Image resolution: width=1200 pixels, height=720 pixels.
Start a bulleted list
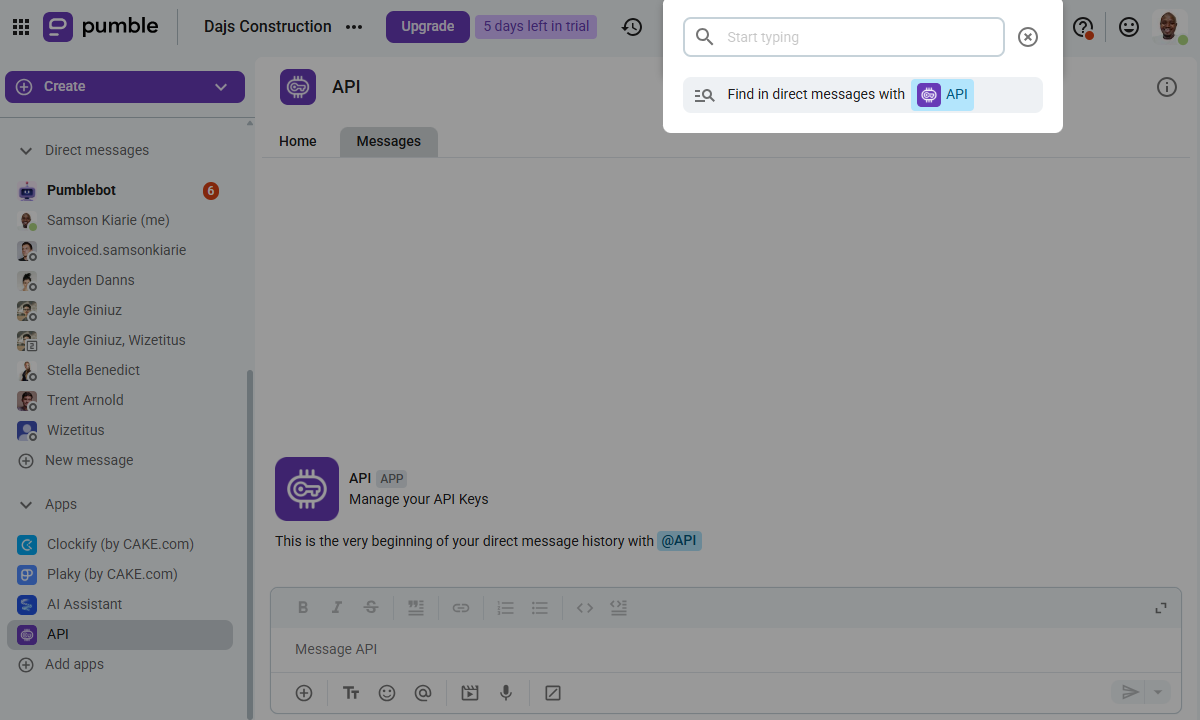(x=540, y=607)
